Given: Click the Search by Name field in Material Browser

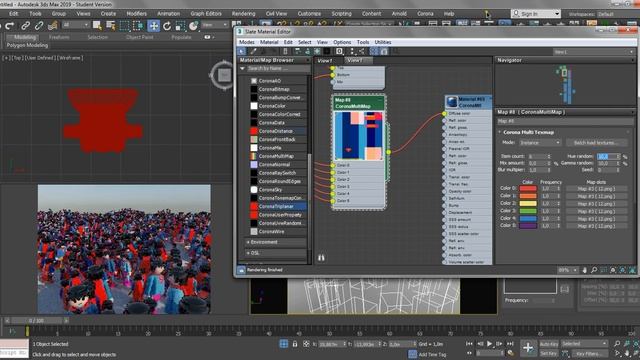Looking at the screenshot, I should click(278, 69).
